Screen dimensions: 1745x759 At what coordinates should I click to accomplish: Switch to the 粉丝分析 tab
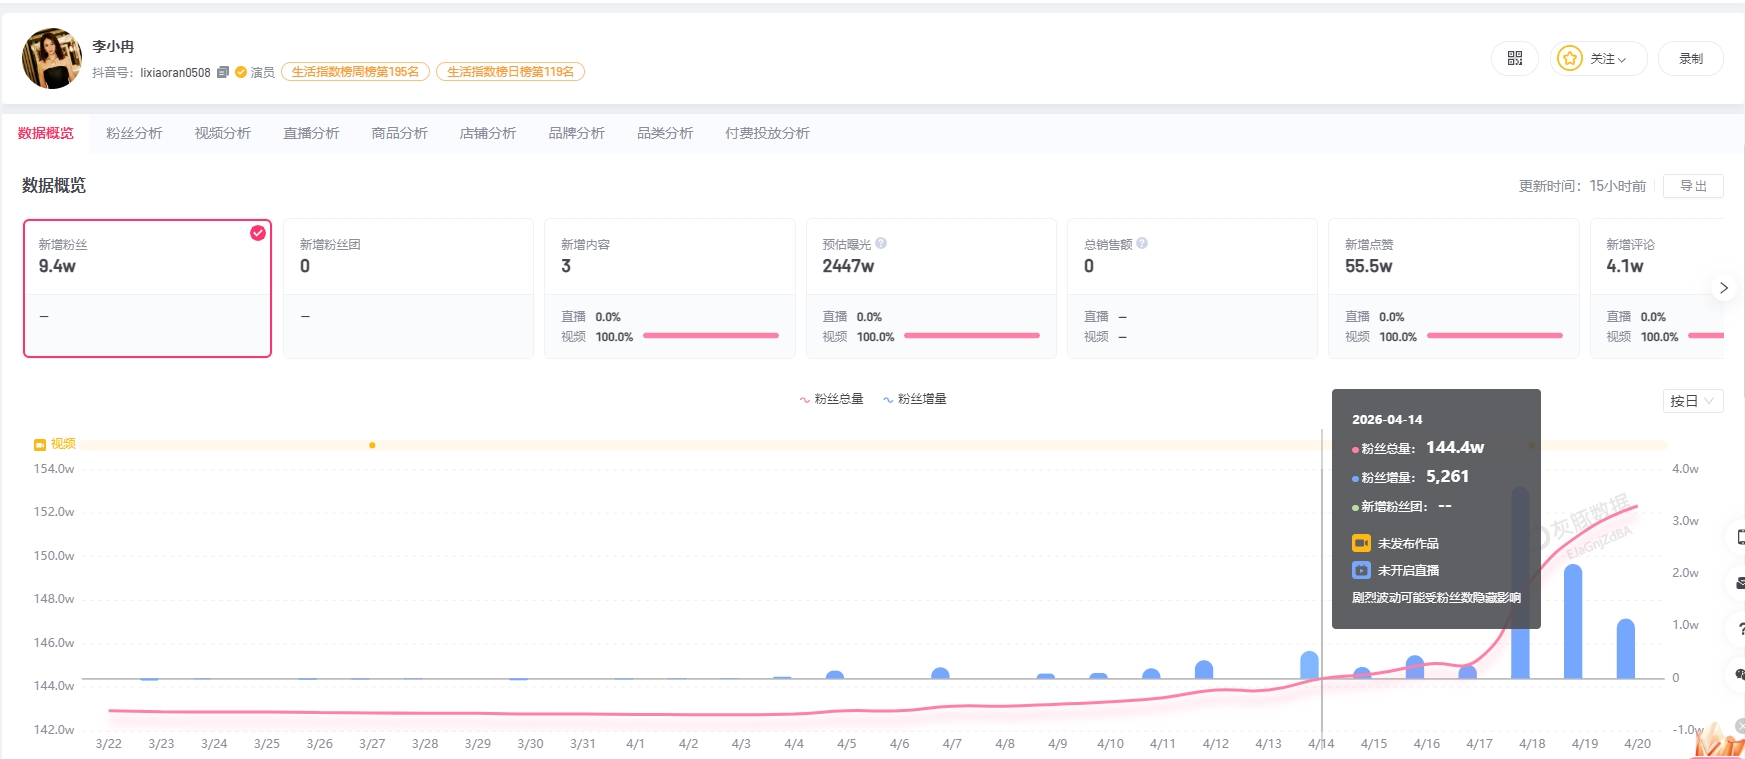click(134, 133)
